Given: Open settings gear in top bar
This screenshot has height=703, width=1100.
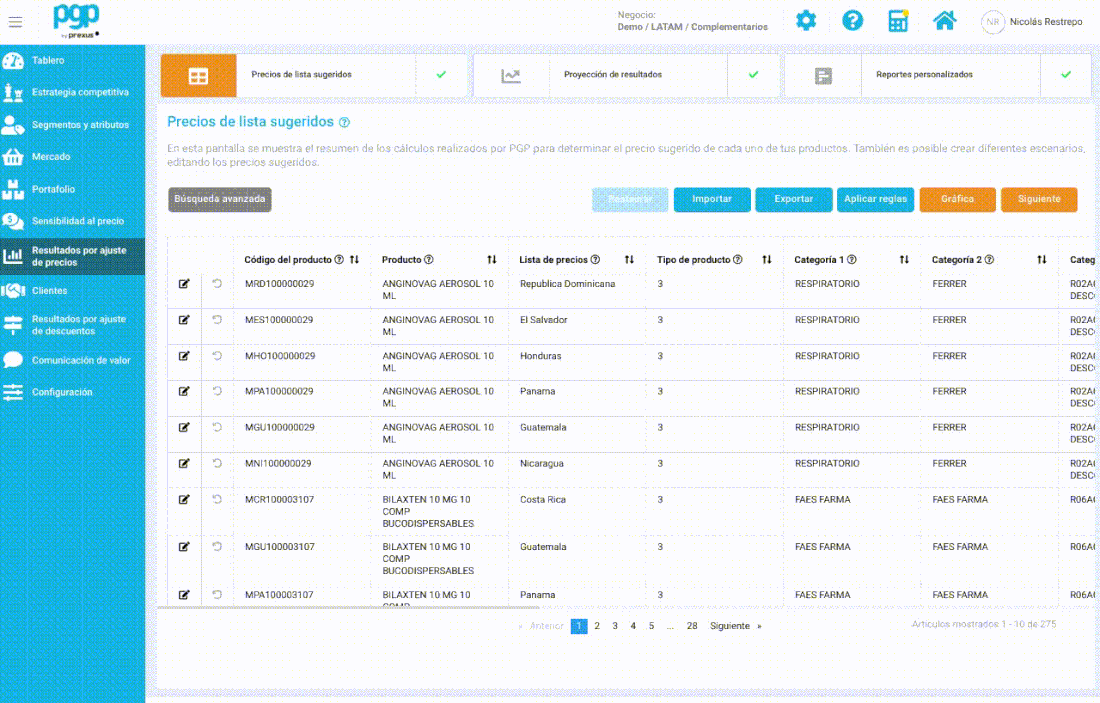Looking at the screenshot, I should pyautogui.click(x=806, y=21).
